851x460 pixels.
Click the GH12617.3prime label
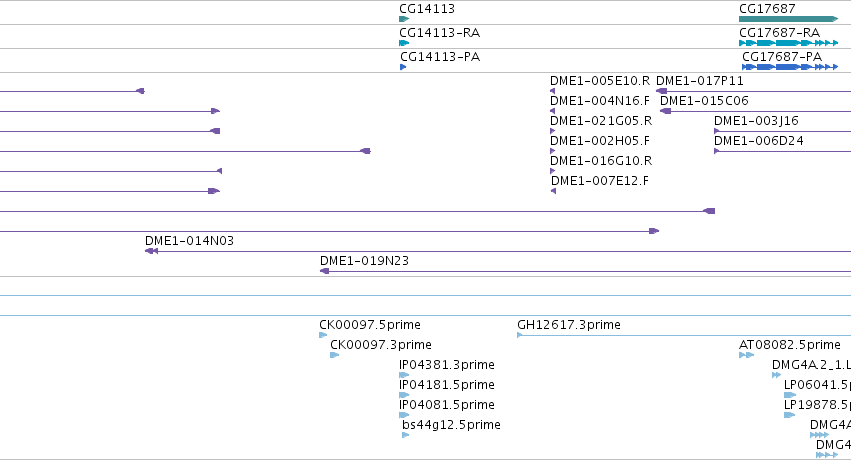point(569,325)
